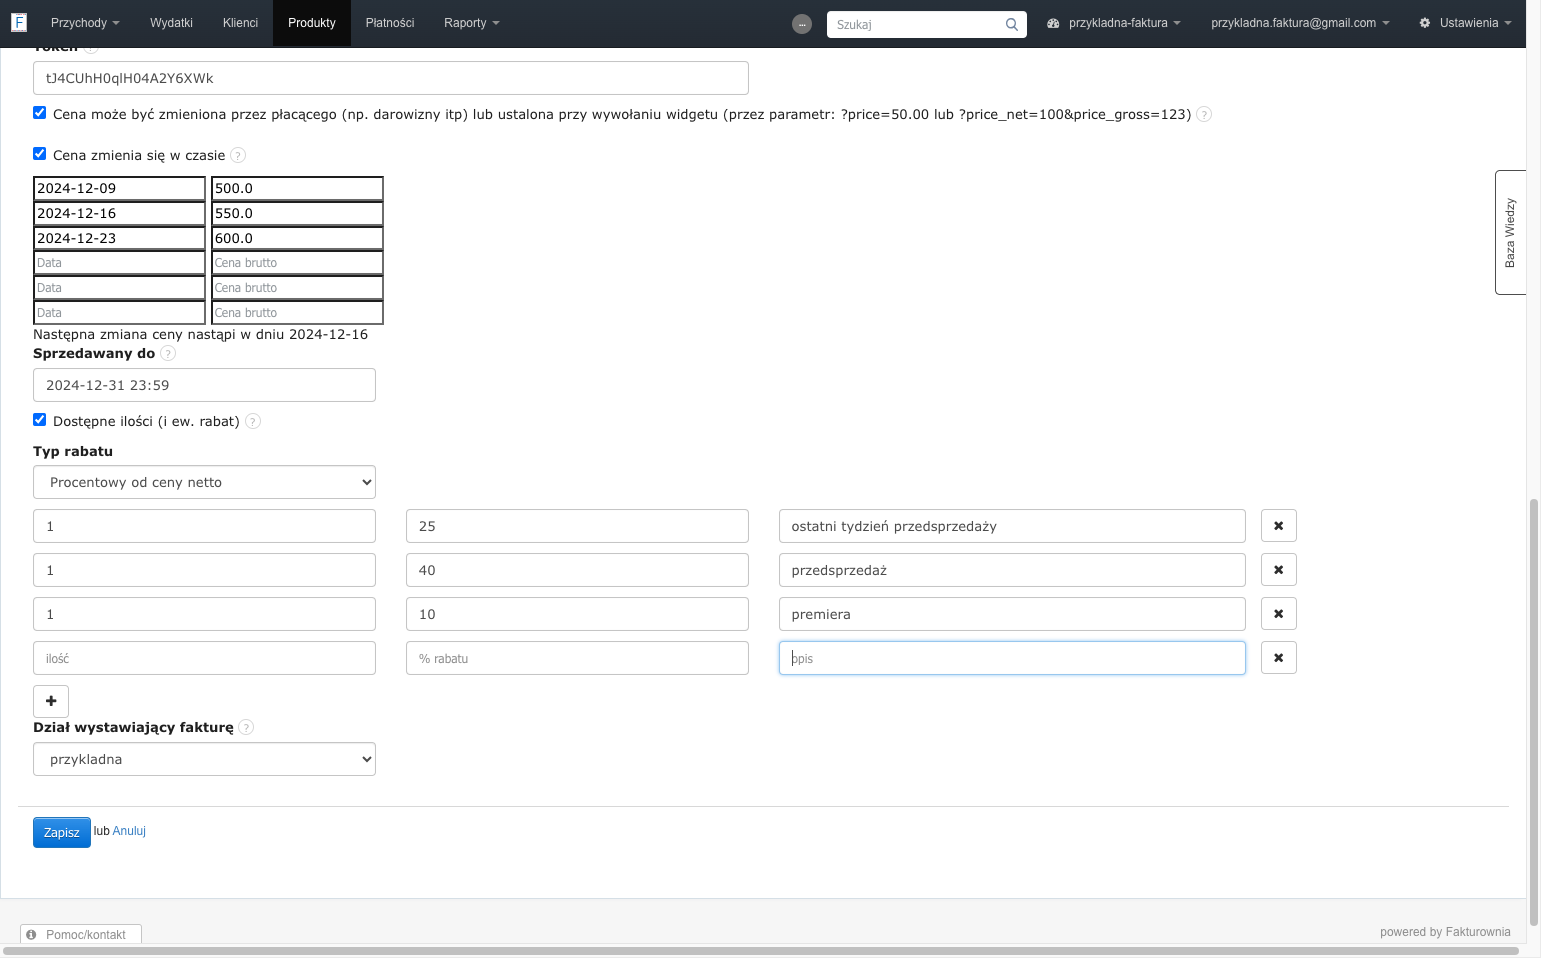Open the user email dropdown
Viewport: 1541px width, 958px height.
pyautogui.click(x=1300, y=23)
